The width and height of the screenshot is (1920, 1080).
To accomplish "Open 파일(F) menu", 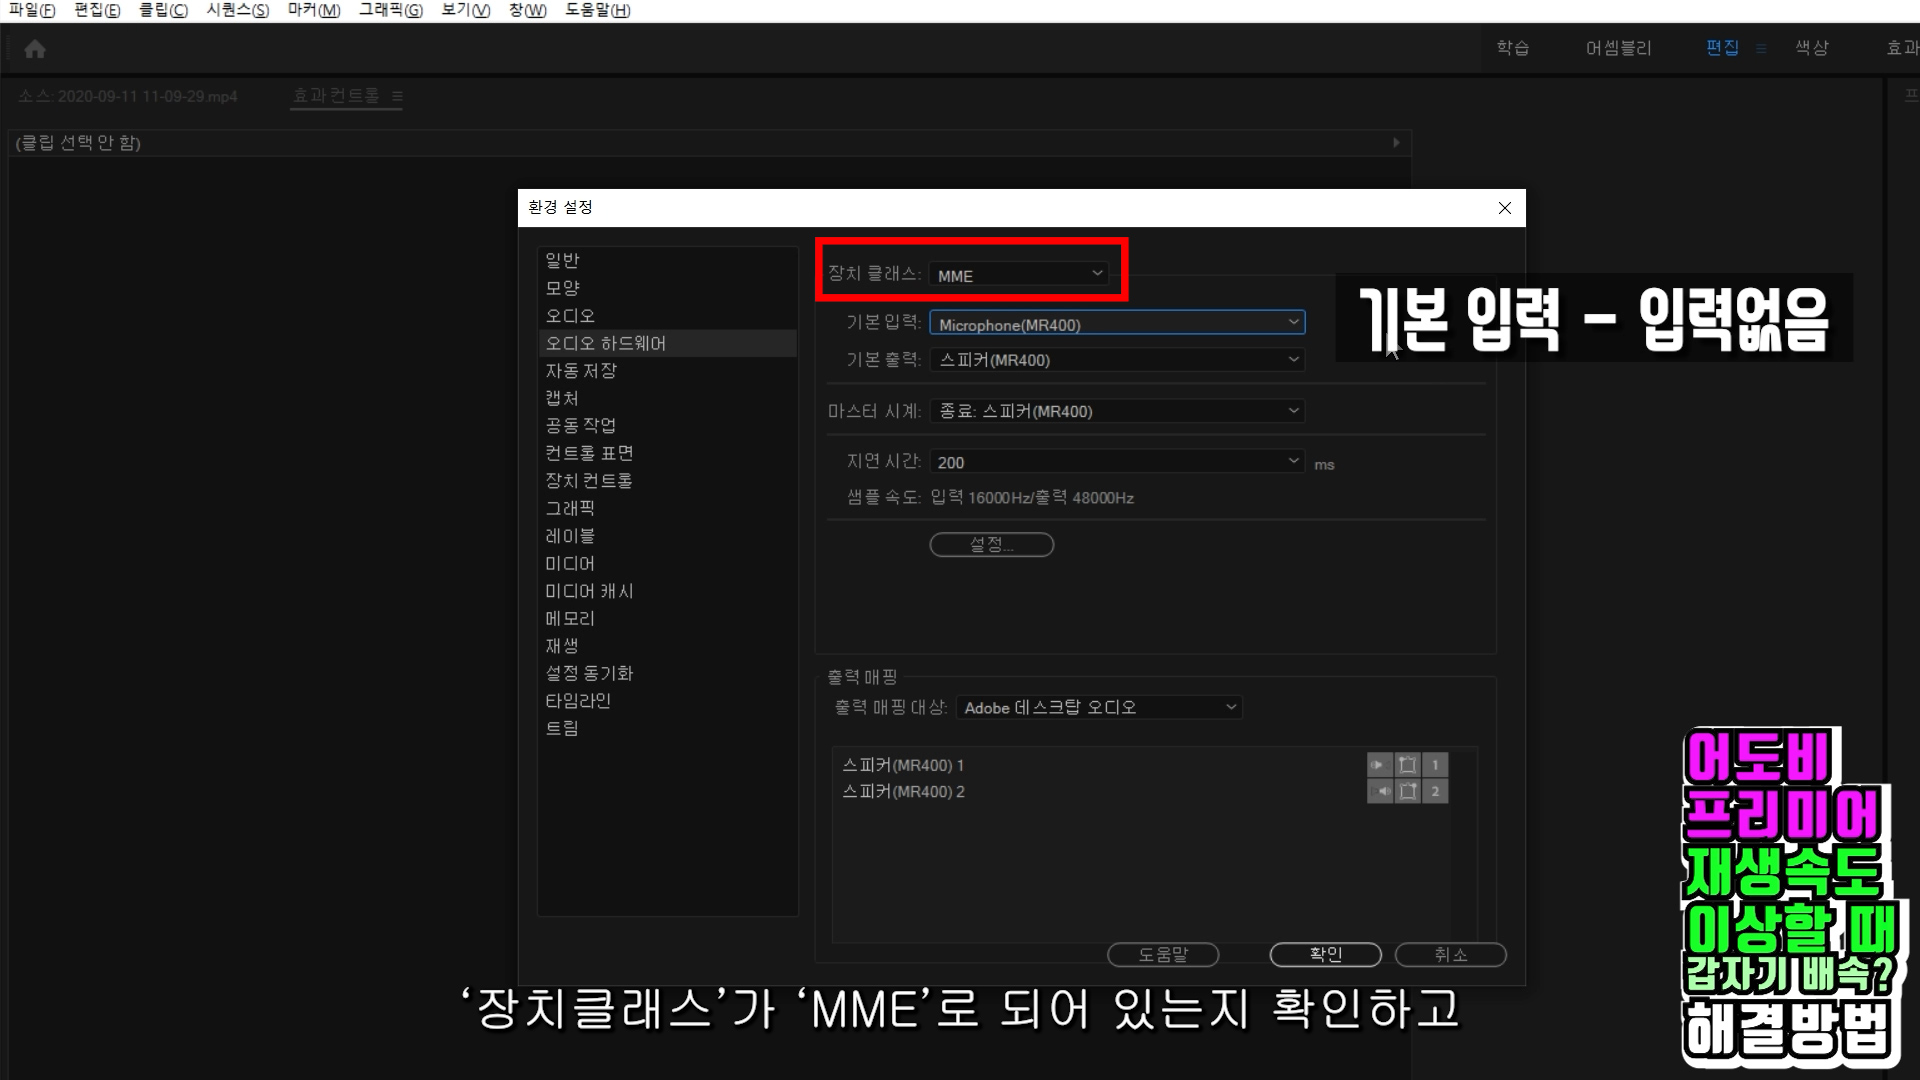I will 32,10.
